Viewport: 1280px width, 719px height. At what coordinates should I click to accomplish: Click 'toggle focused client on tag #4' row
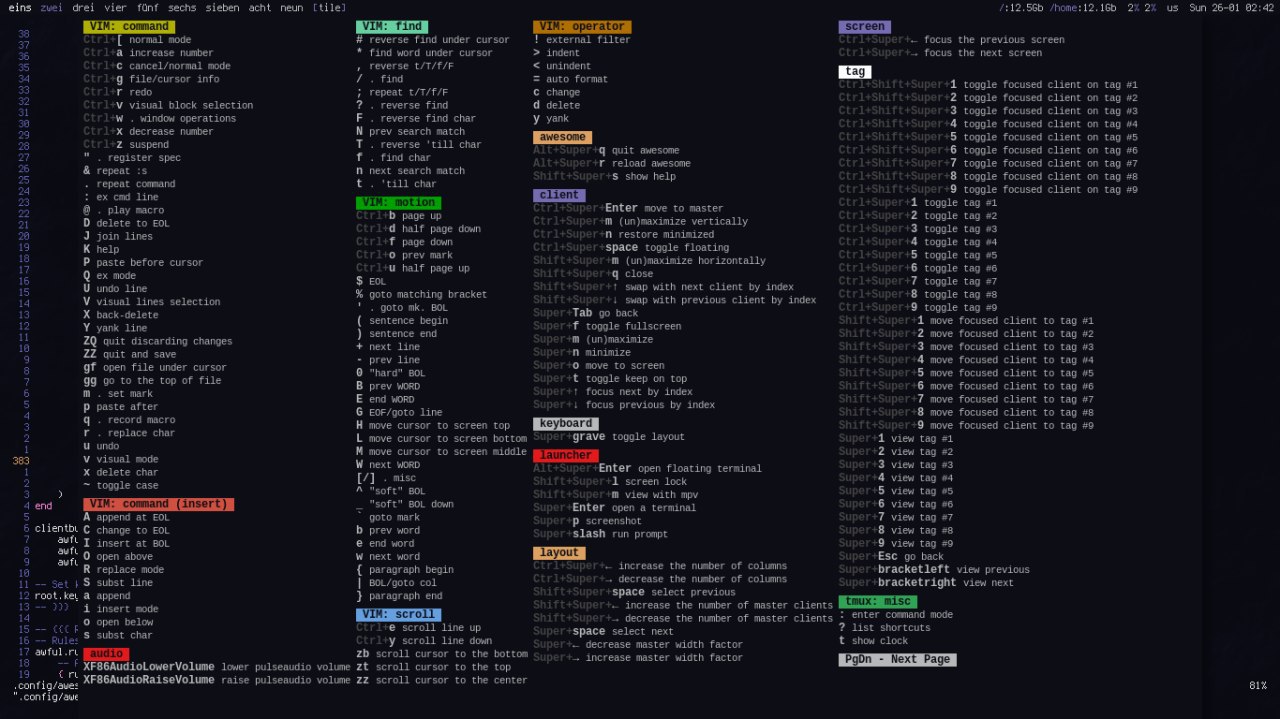coord(988,125)
